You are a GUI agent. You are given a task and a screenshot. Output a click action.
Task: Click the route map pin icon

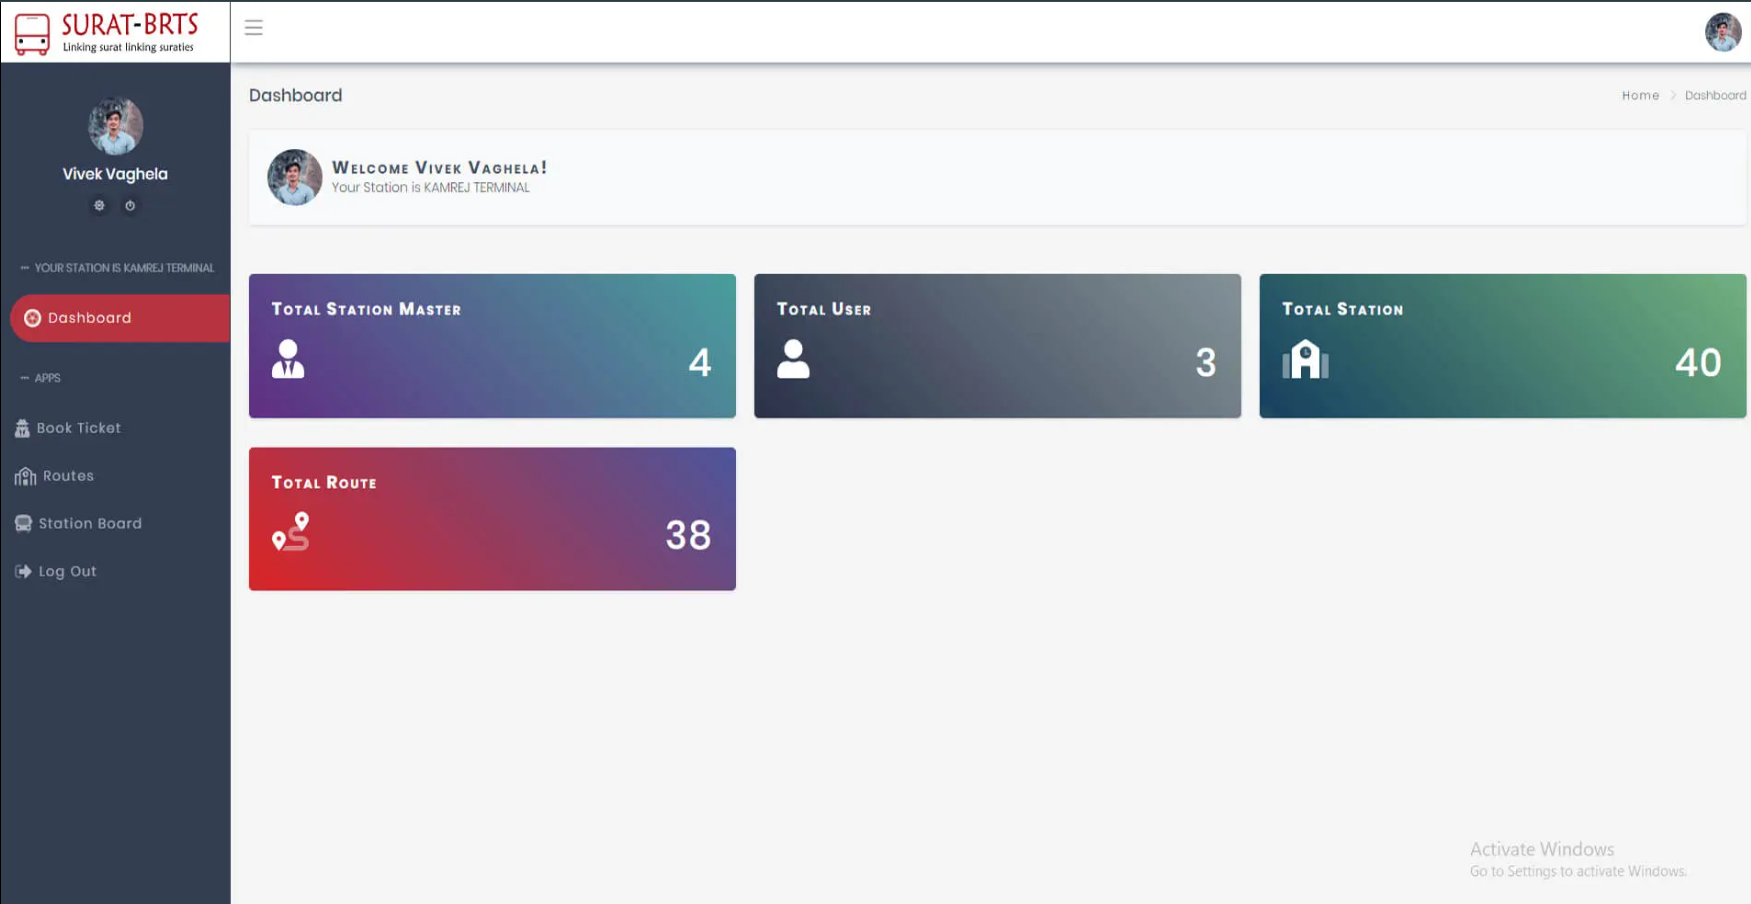pos(291,532)
